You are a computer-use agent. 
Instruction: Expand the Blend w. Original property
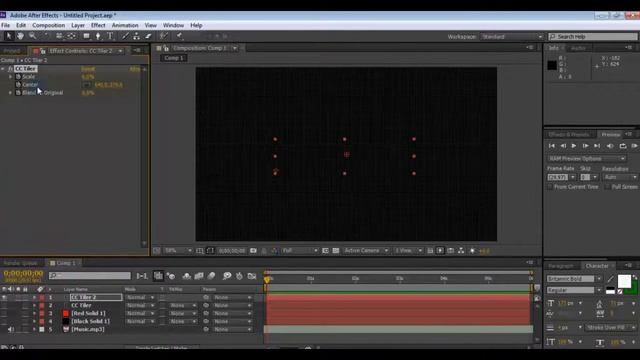(11, 93)
